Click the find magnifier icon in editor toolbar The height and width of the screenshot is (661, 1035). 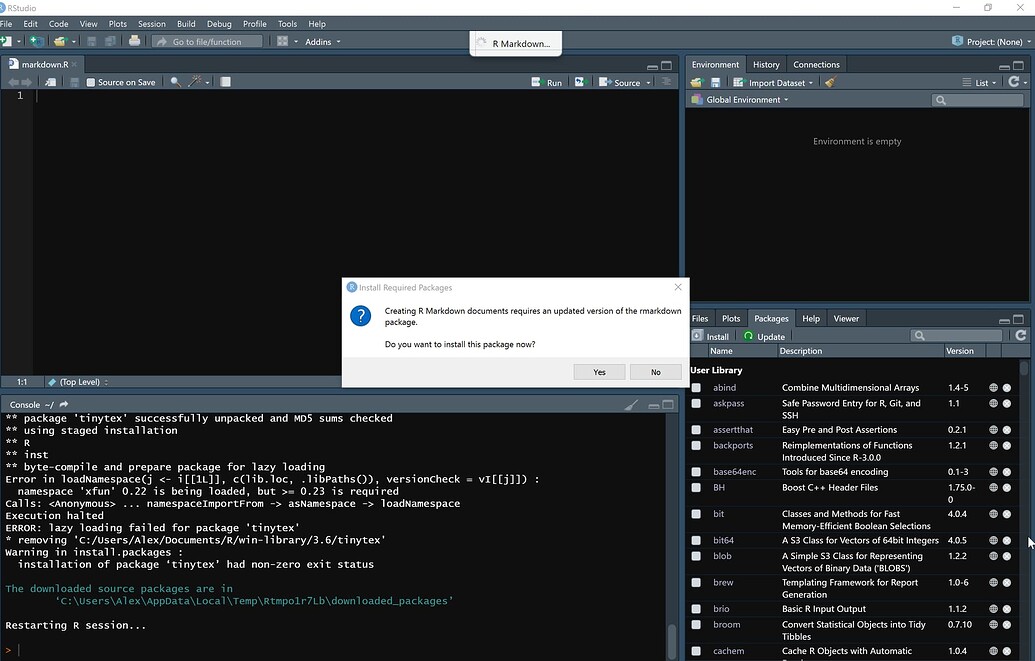[x=176, y=82]
